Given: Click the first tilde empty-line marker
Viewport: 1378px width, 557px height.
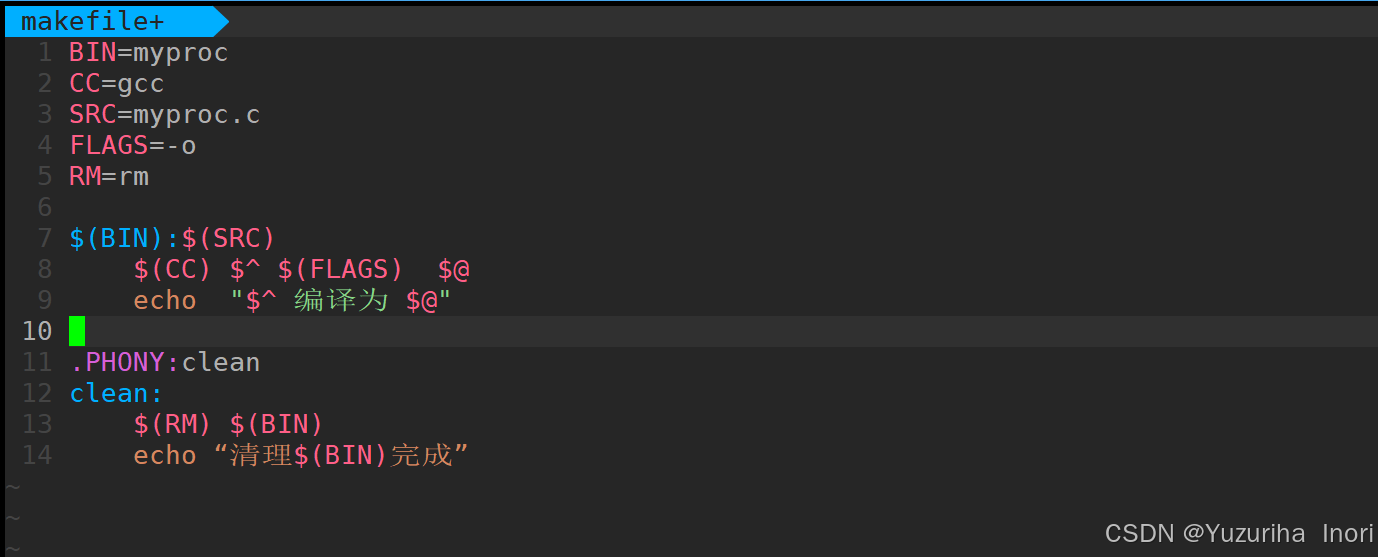Looking at the screenshot, I should tap(12, 487).
